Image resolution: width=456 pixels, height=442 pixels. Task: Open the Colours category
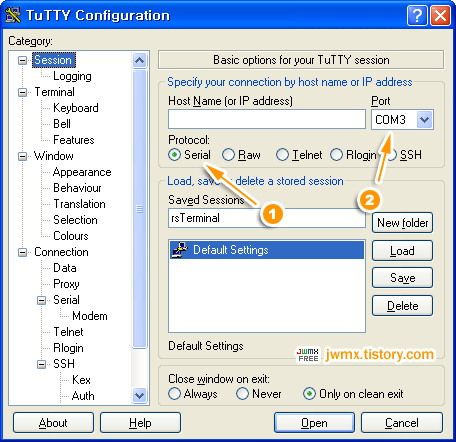71,236
